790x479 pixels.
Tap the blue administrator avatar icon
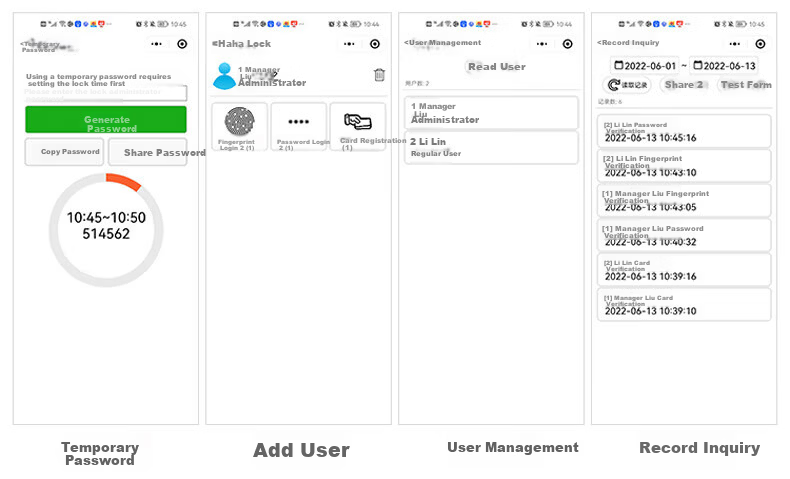point(224,76)
